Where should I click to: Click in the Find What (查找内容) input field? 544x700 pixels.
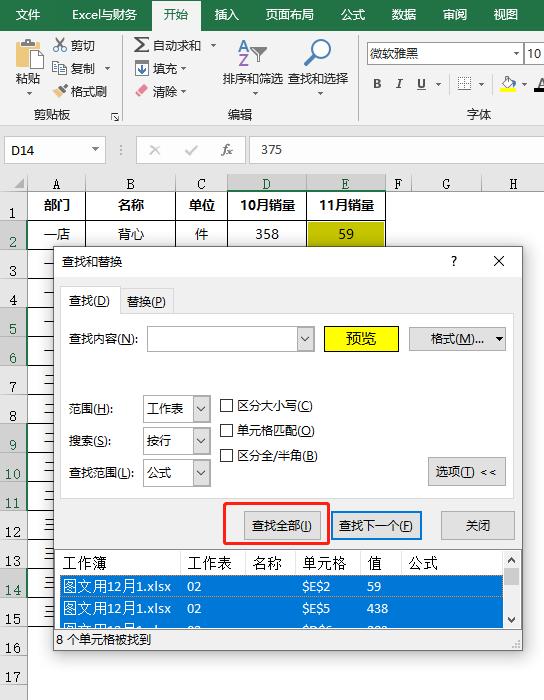[222, 339]
